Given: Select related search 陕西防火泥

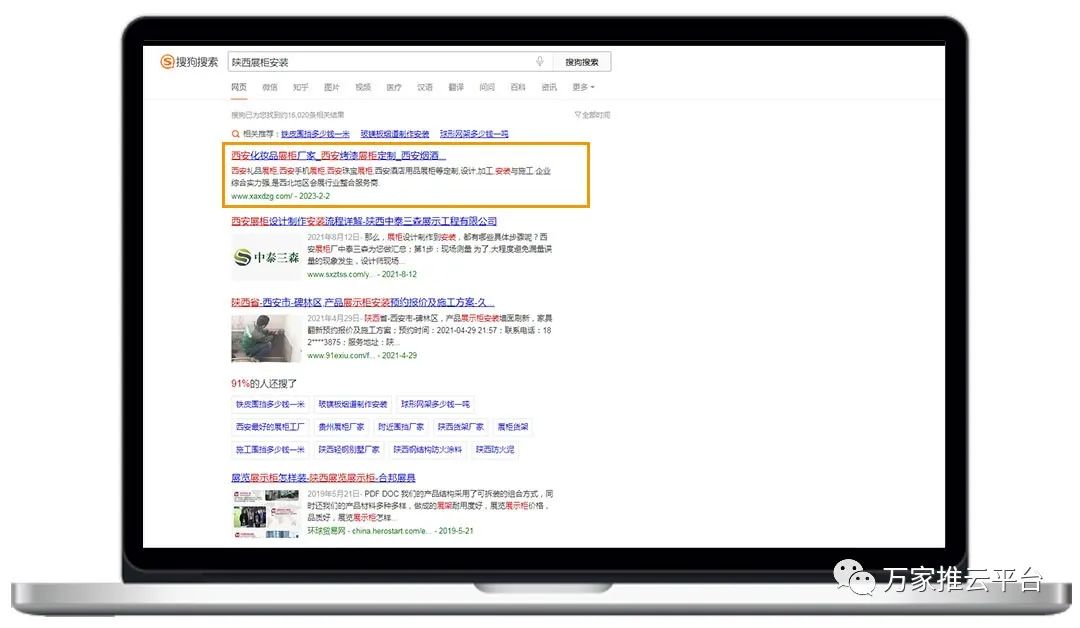Looking at the screenshot, I should pos(497,450).
